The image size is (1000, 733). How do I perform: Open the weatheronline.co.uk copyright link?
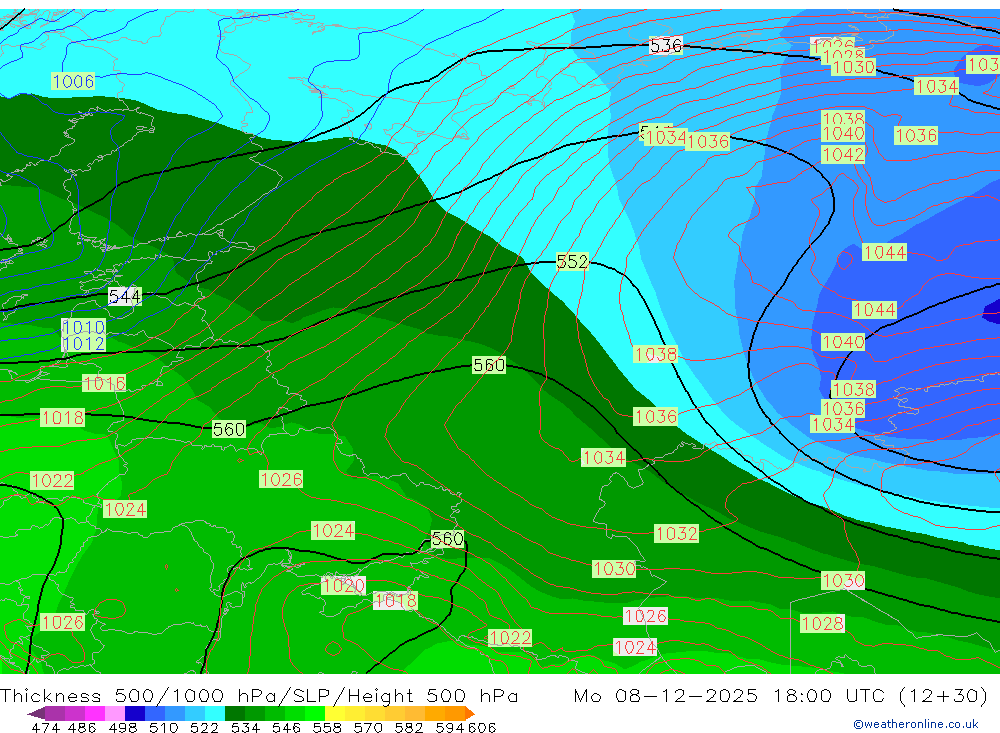[916, 724]
